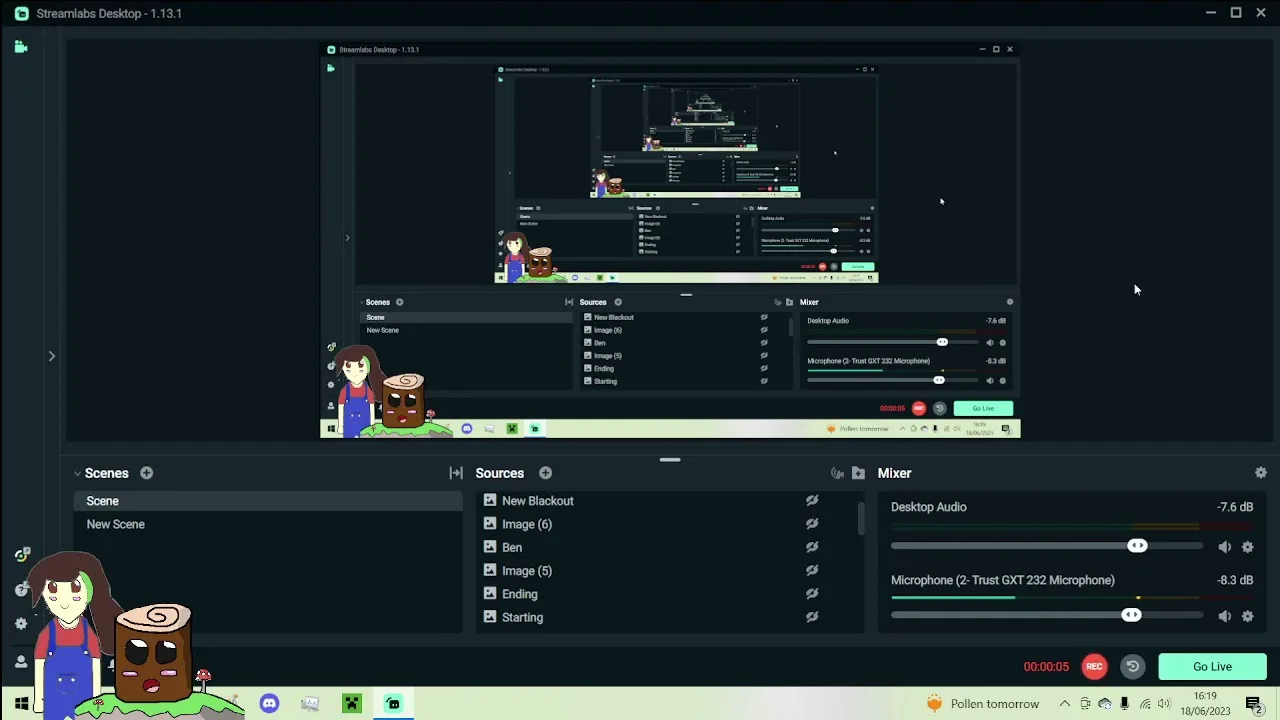Switch to New Scene
Screen dimensions: 1280x720
tap(268, 524)
